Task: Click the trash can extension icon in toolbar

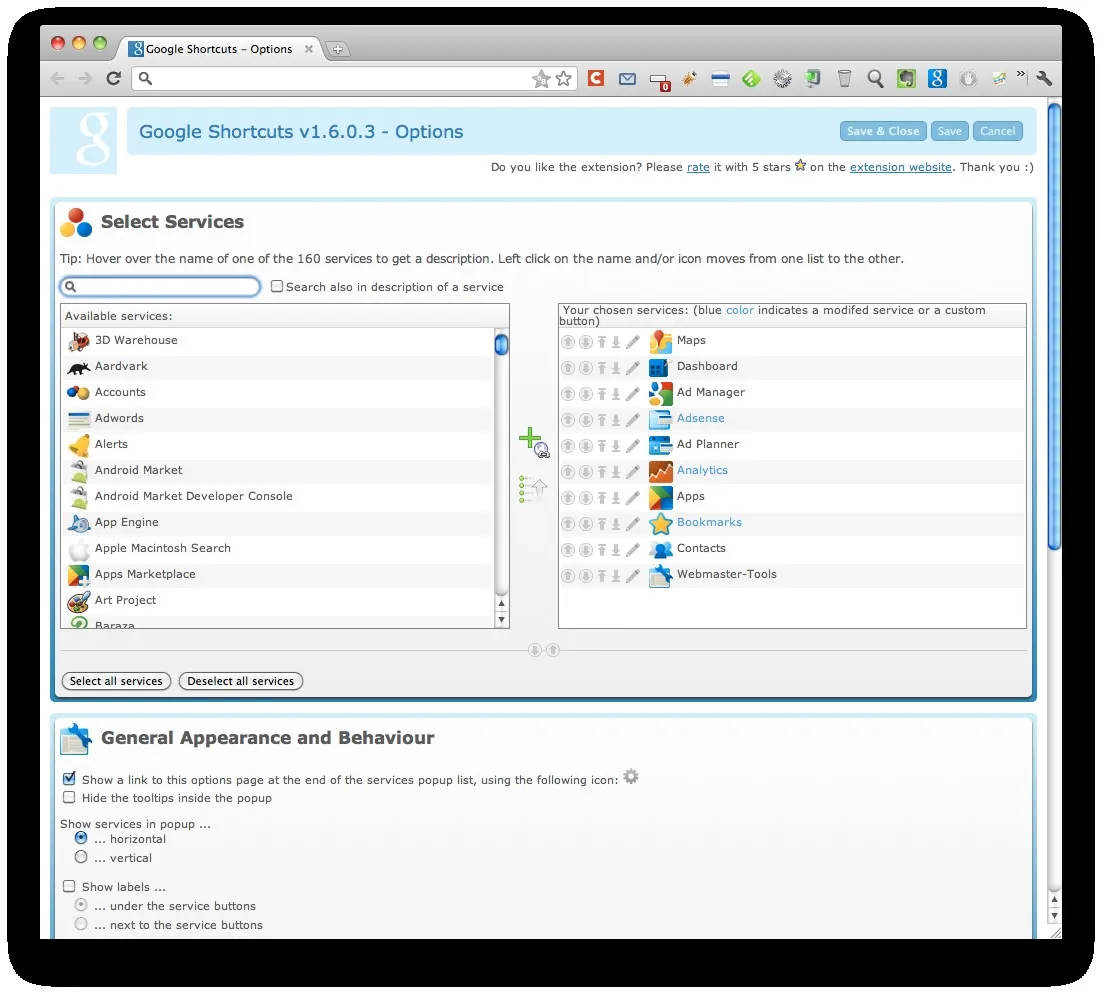Action: 844,79
